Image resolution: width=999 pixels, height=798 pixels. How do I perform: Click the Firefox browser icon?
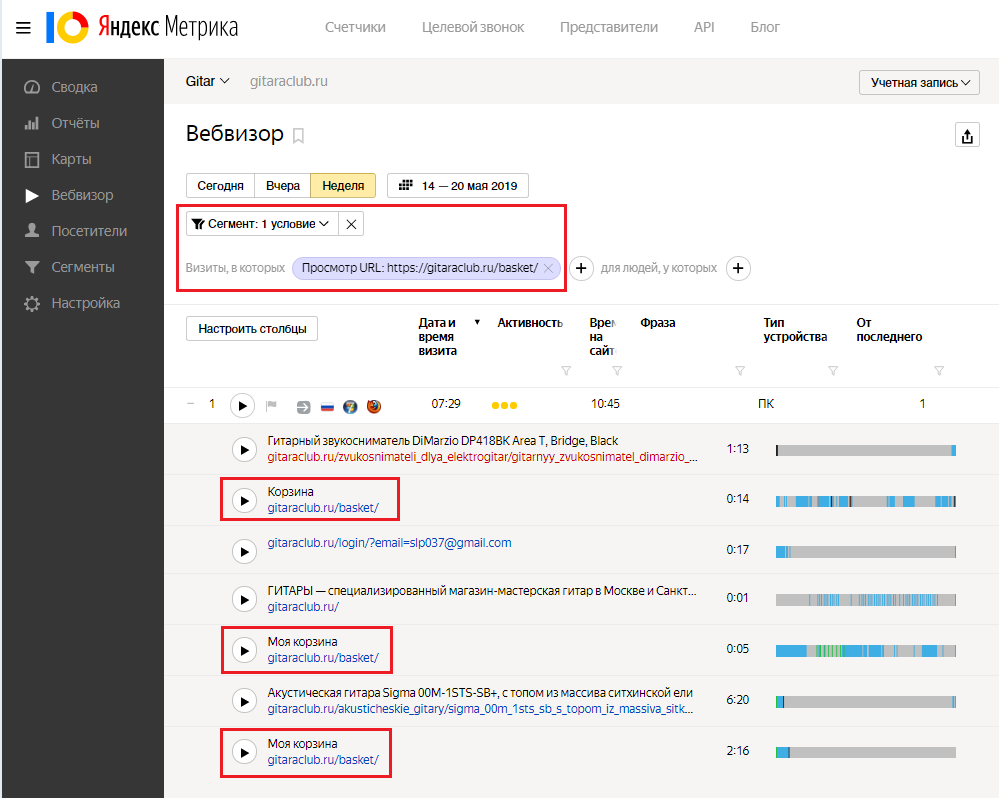374,406
